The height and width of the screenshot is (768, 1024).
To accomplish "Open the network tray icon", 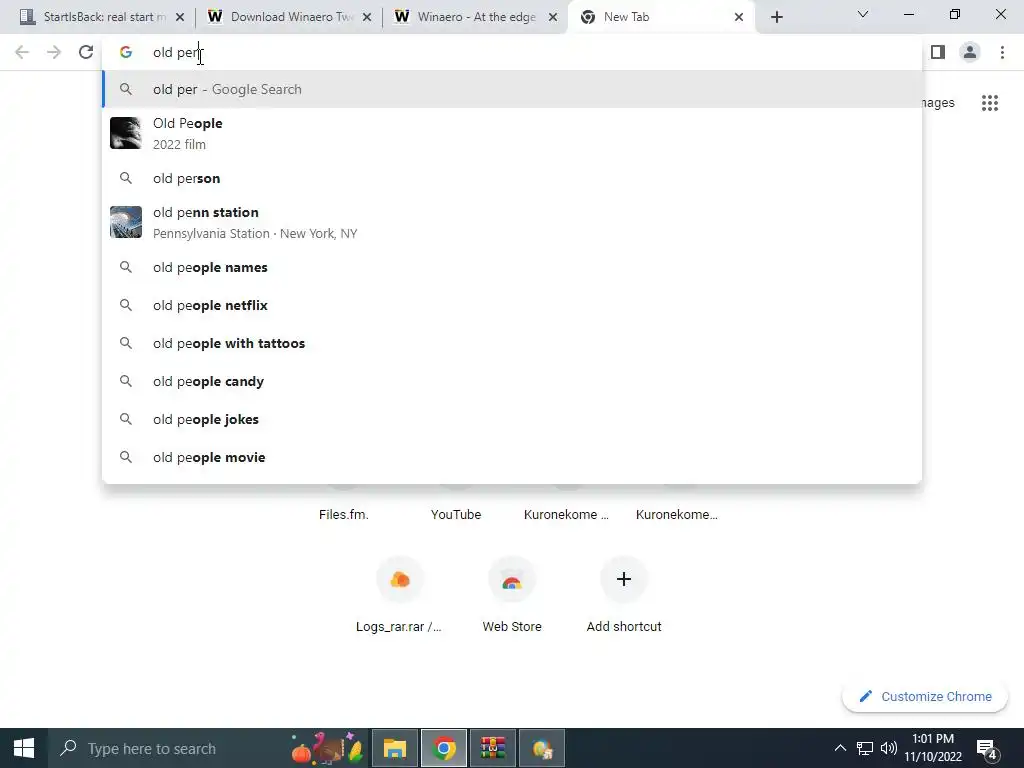I will (865, 748).
